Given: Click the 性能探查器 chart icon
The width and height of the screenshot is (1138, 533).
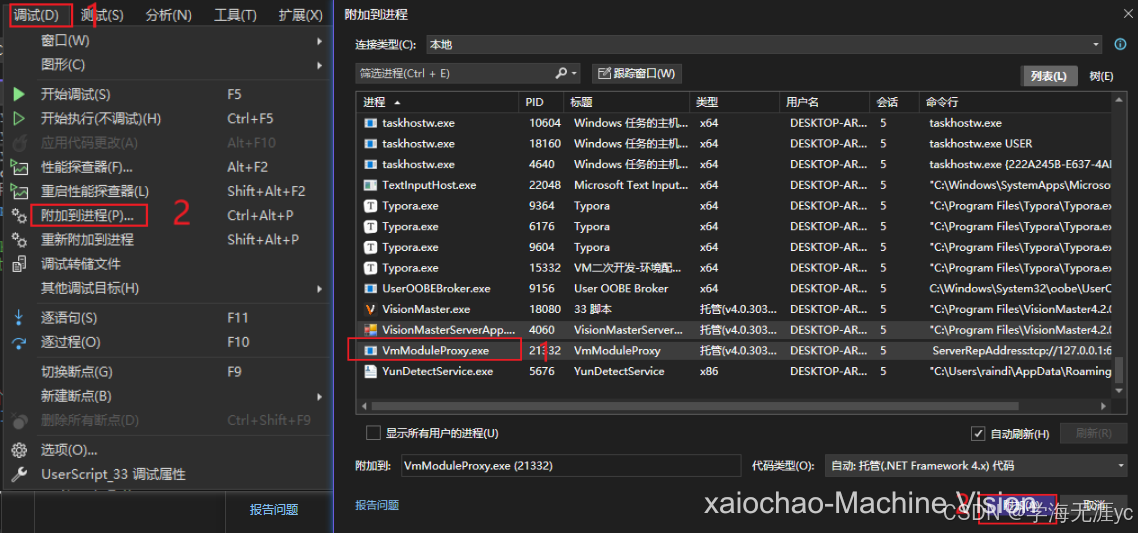Looking at the screenshot, I should tap(19, 168).
